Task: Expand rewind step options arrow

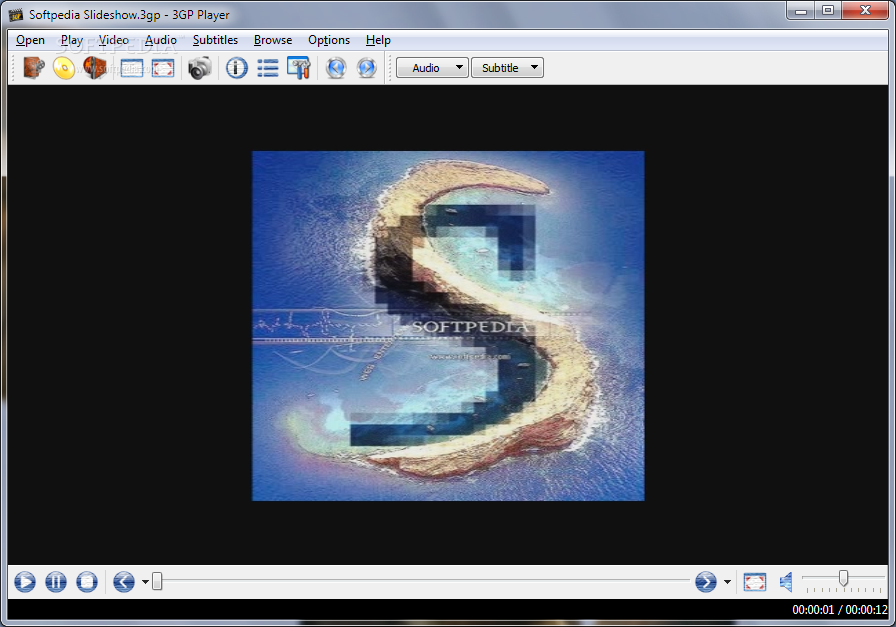Action: coord(145,582)
